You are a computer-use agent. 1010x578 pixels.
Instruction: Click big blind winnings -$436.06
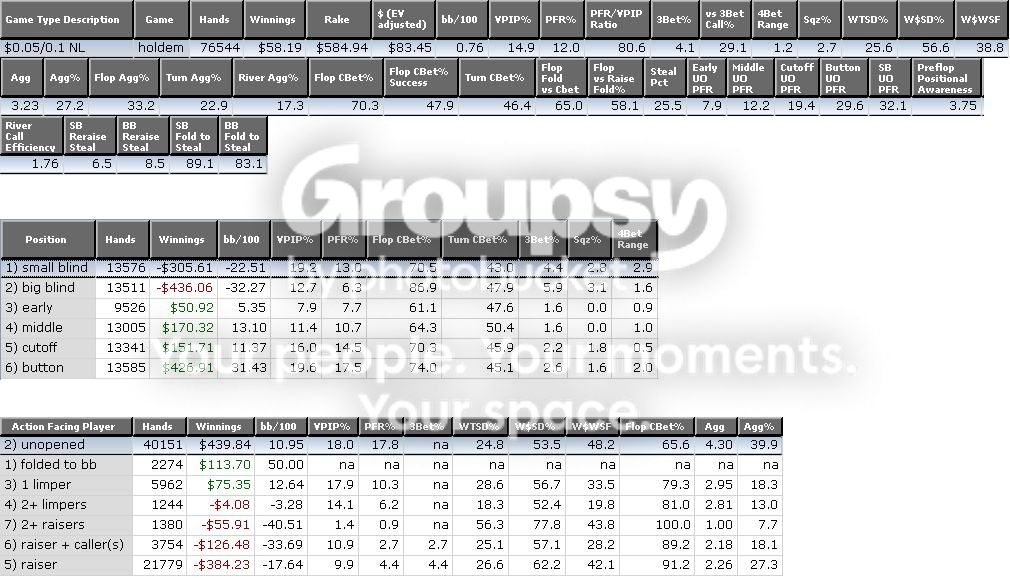[x=184, y=287]
